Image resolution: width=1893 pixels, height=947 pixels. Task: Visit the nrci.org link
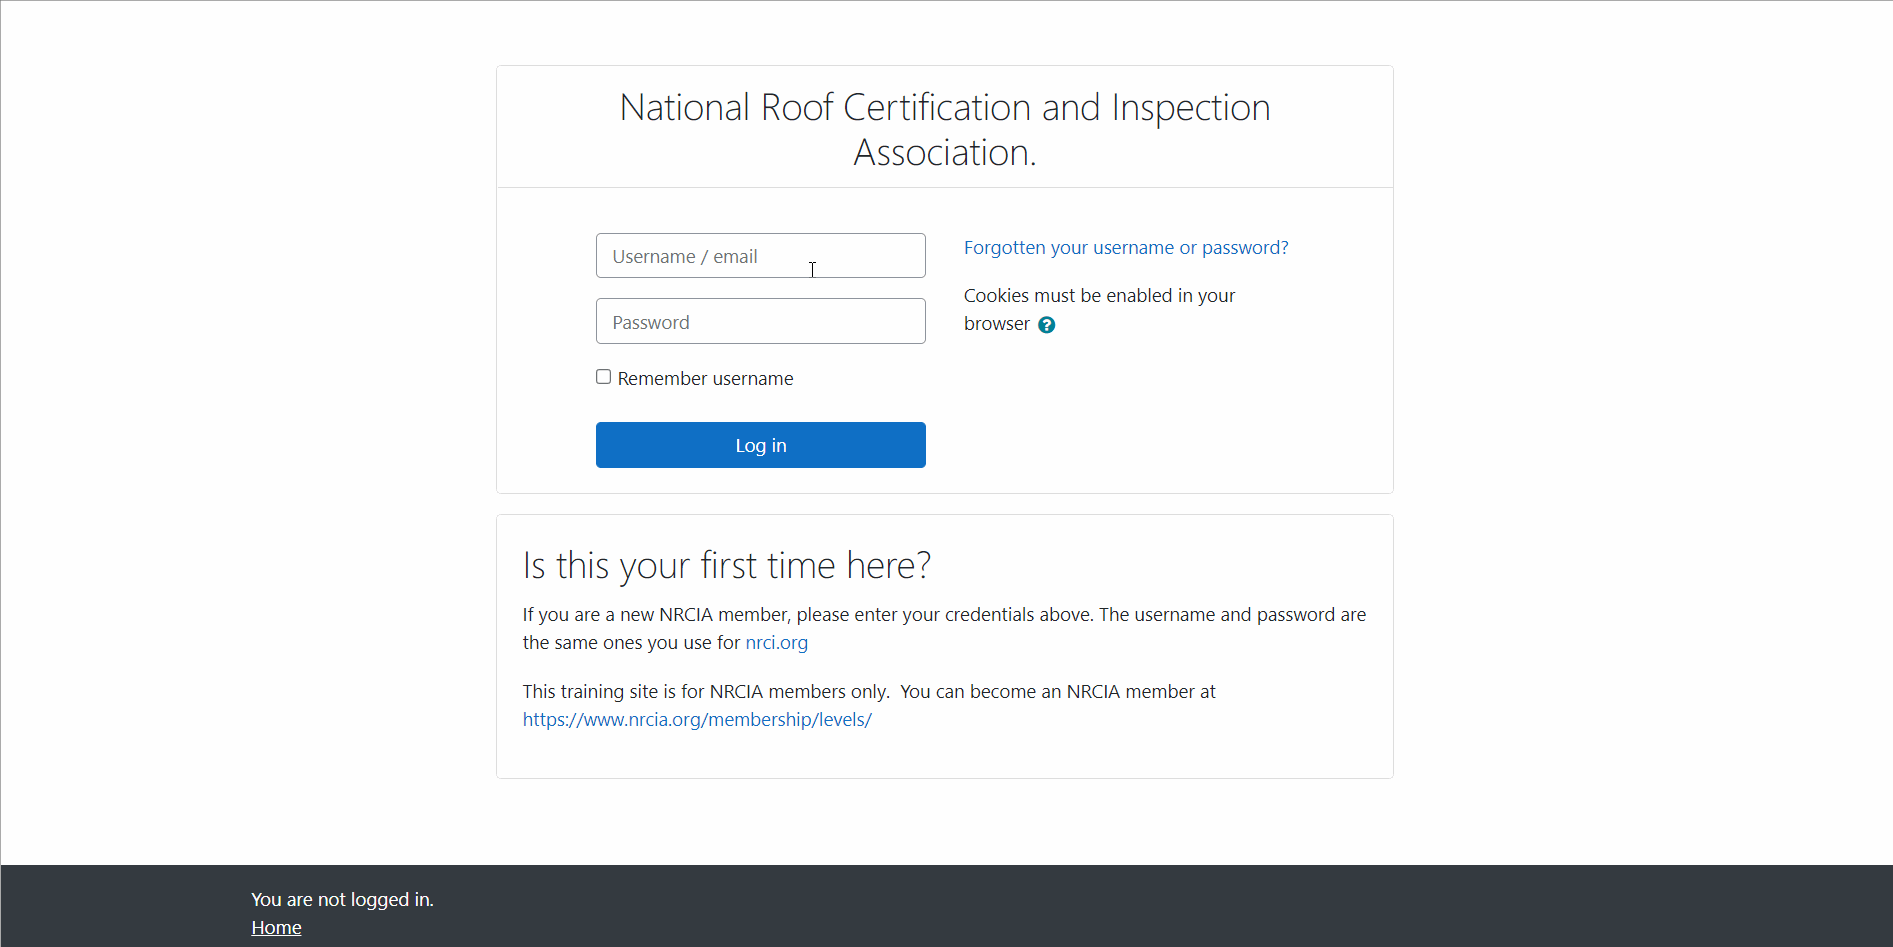776,642
